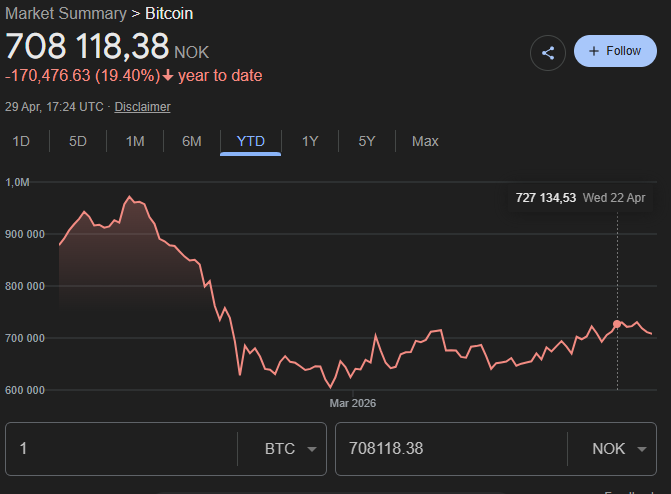This screenshot has height=494, width=671.
Task: Show the 1Y range chart
Action: click(310, 141)
